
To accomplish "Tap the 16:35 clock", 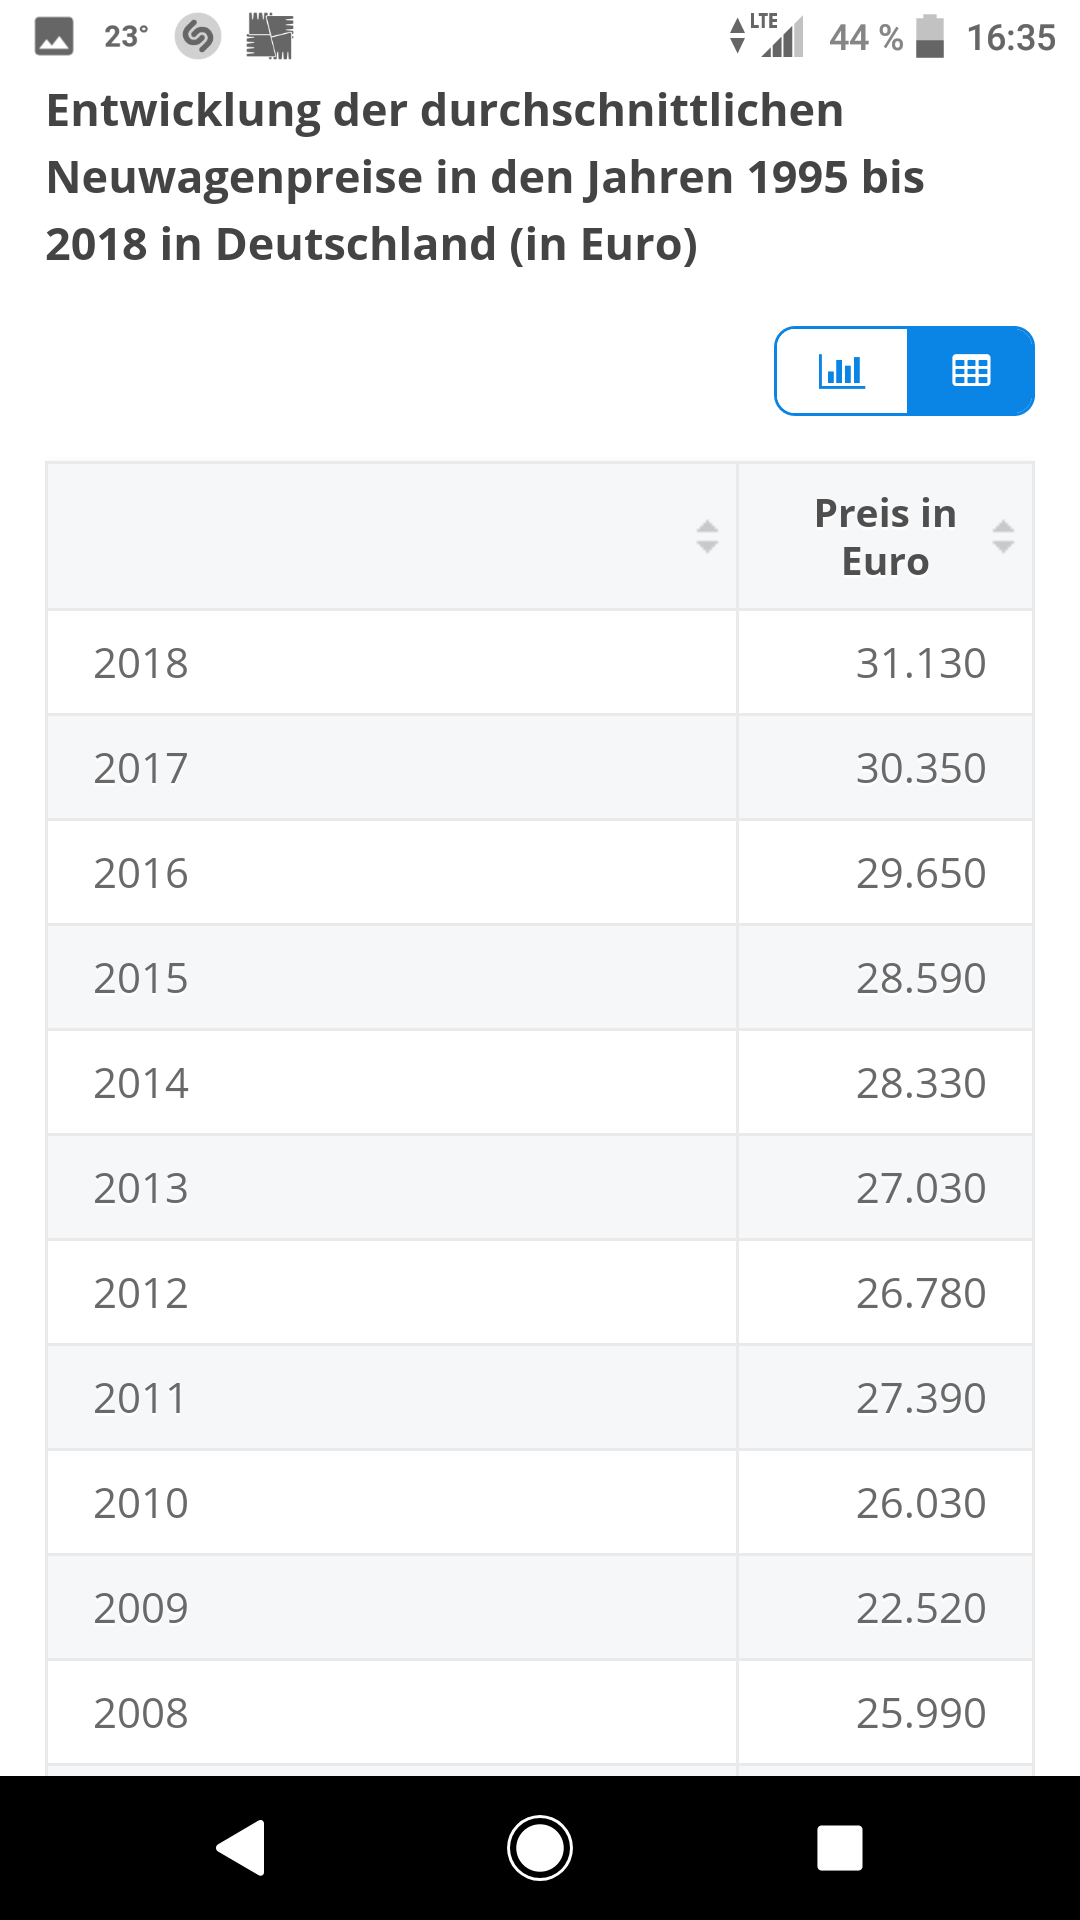I will [x=1011, y=38].
